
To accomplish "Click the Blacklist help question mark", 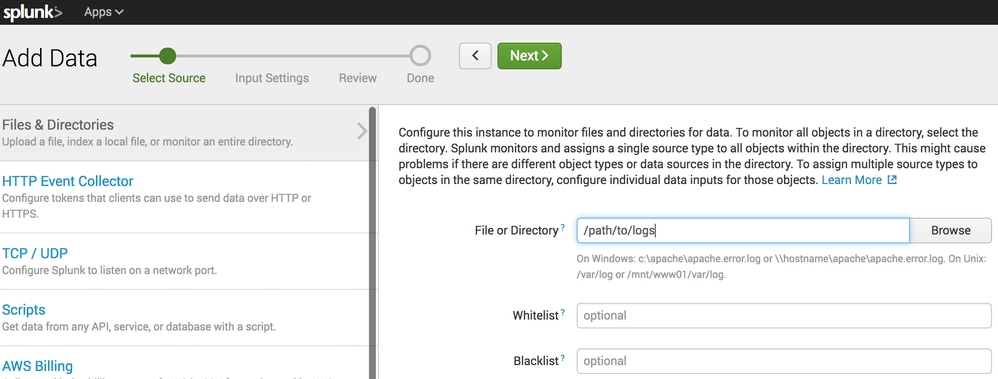I will 563,359.
